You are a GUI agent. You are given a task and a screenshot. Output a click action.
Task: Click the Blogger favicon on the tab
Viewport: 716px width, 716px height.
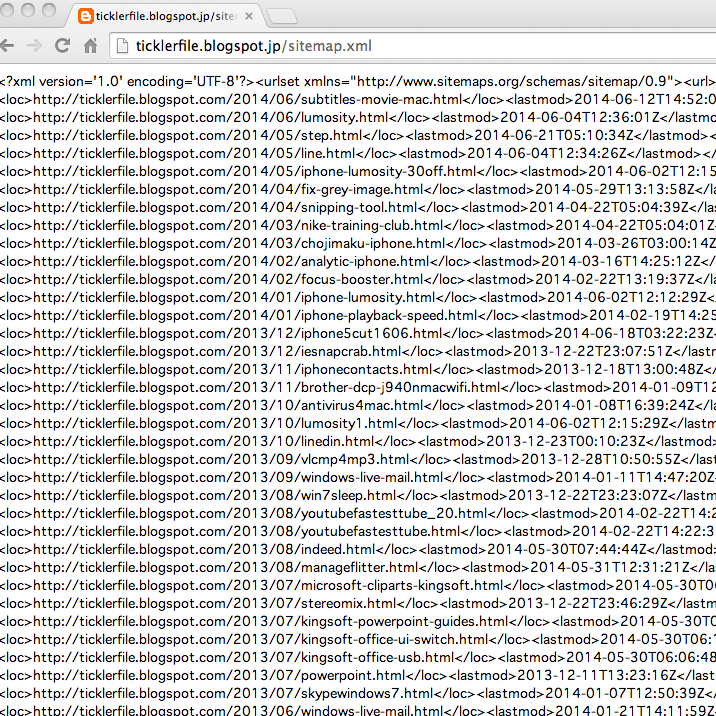coord(85,16)
